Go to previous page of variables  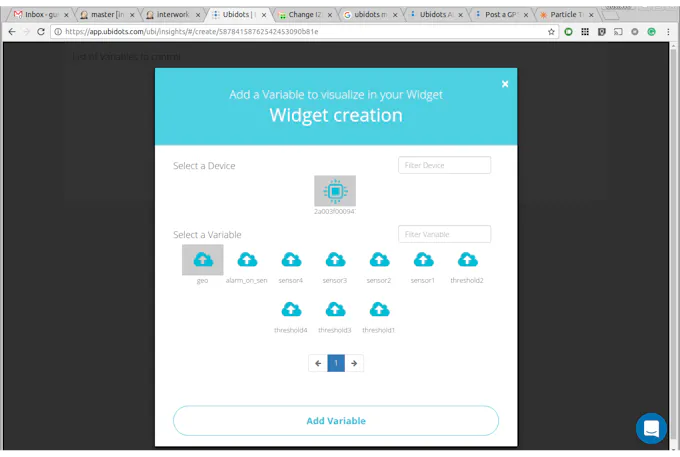click(318, 363)
